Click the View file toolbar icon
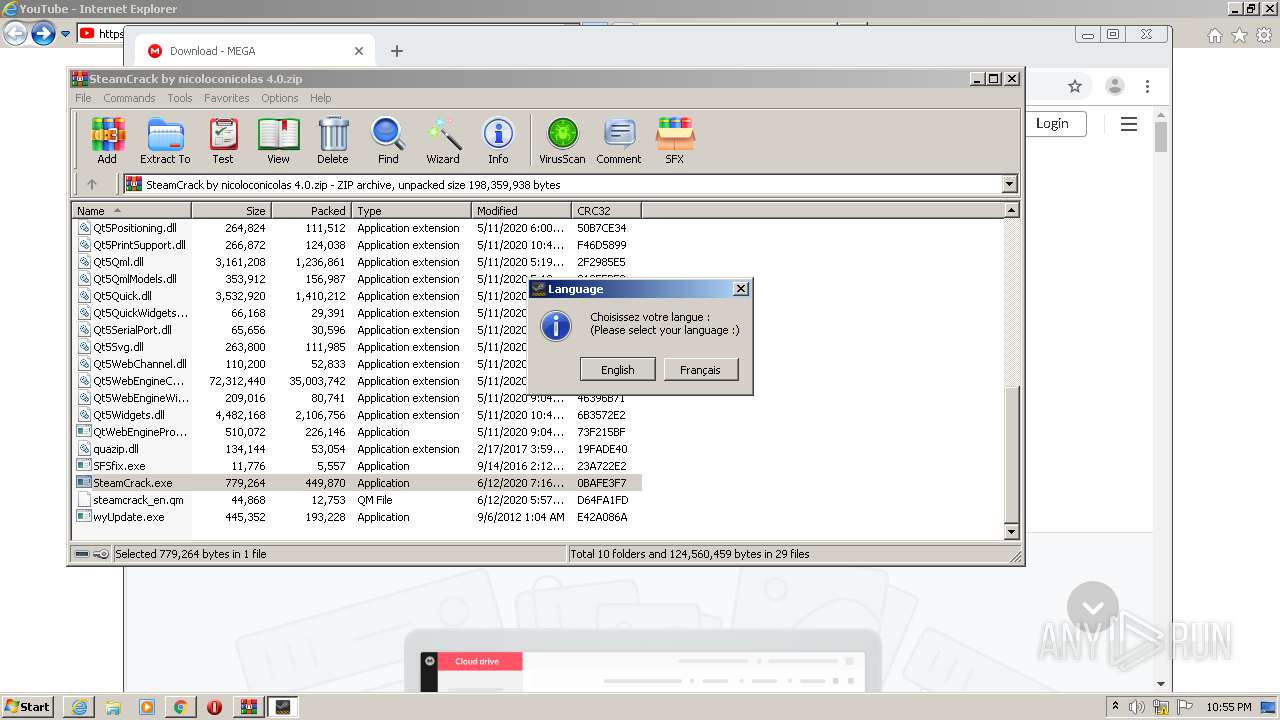Screen dimensions: 1280x720 click(278, 140)
